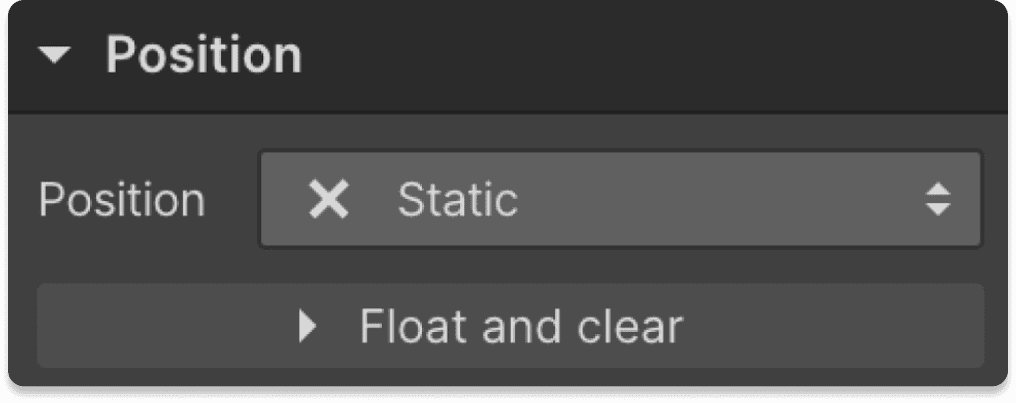Click the Static position type icon

pos(328,201)
